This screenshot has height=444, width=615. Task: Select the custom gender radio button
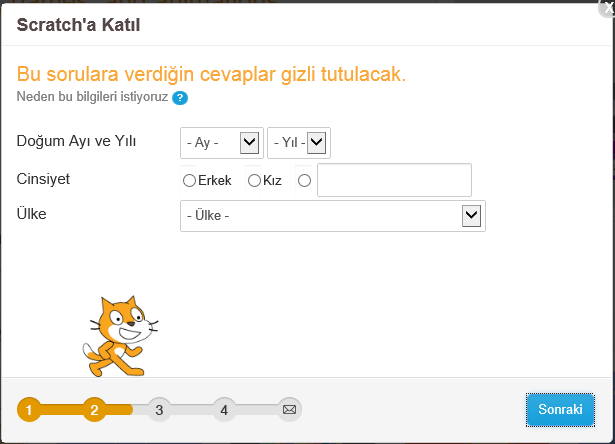click(304, 181)
